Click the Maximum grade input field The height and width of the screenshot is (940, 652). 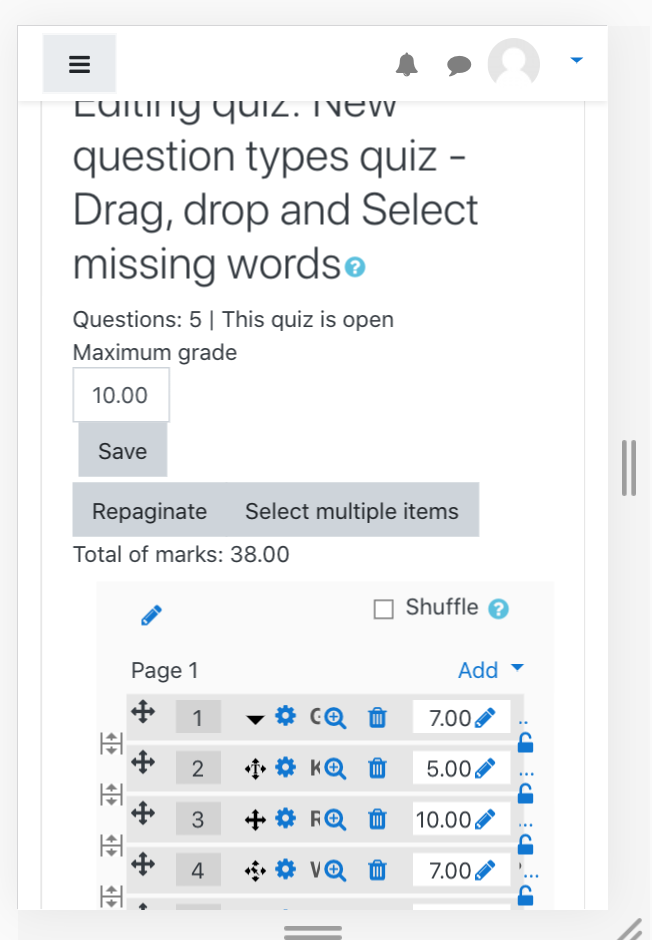[121, 395]
